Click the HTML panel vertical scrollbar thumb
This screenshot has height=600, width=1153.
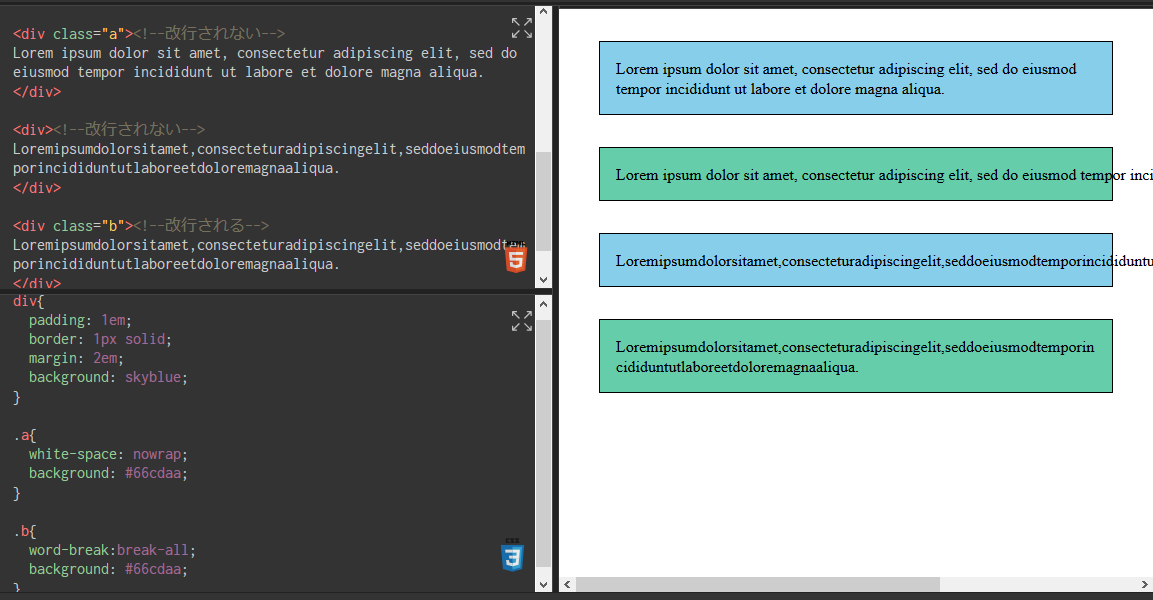click(543, 200)
